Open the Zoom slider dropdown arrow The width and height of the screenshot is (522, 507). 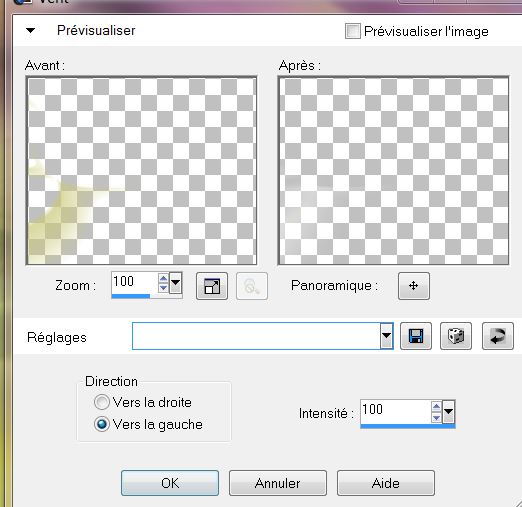(x=175, y=283)
